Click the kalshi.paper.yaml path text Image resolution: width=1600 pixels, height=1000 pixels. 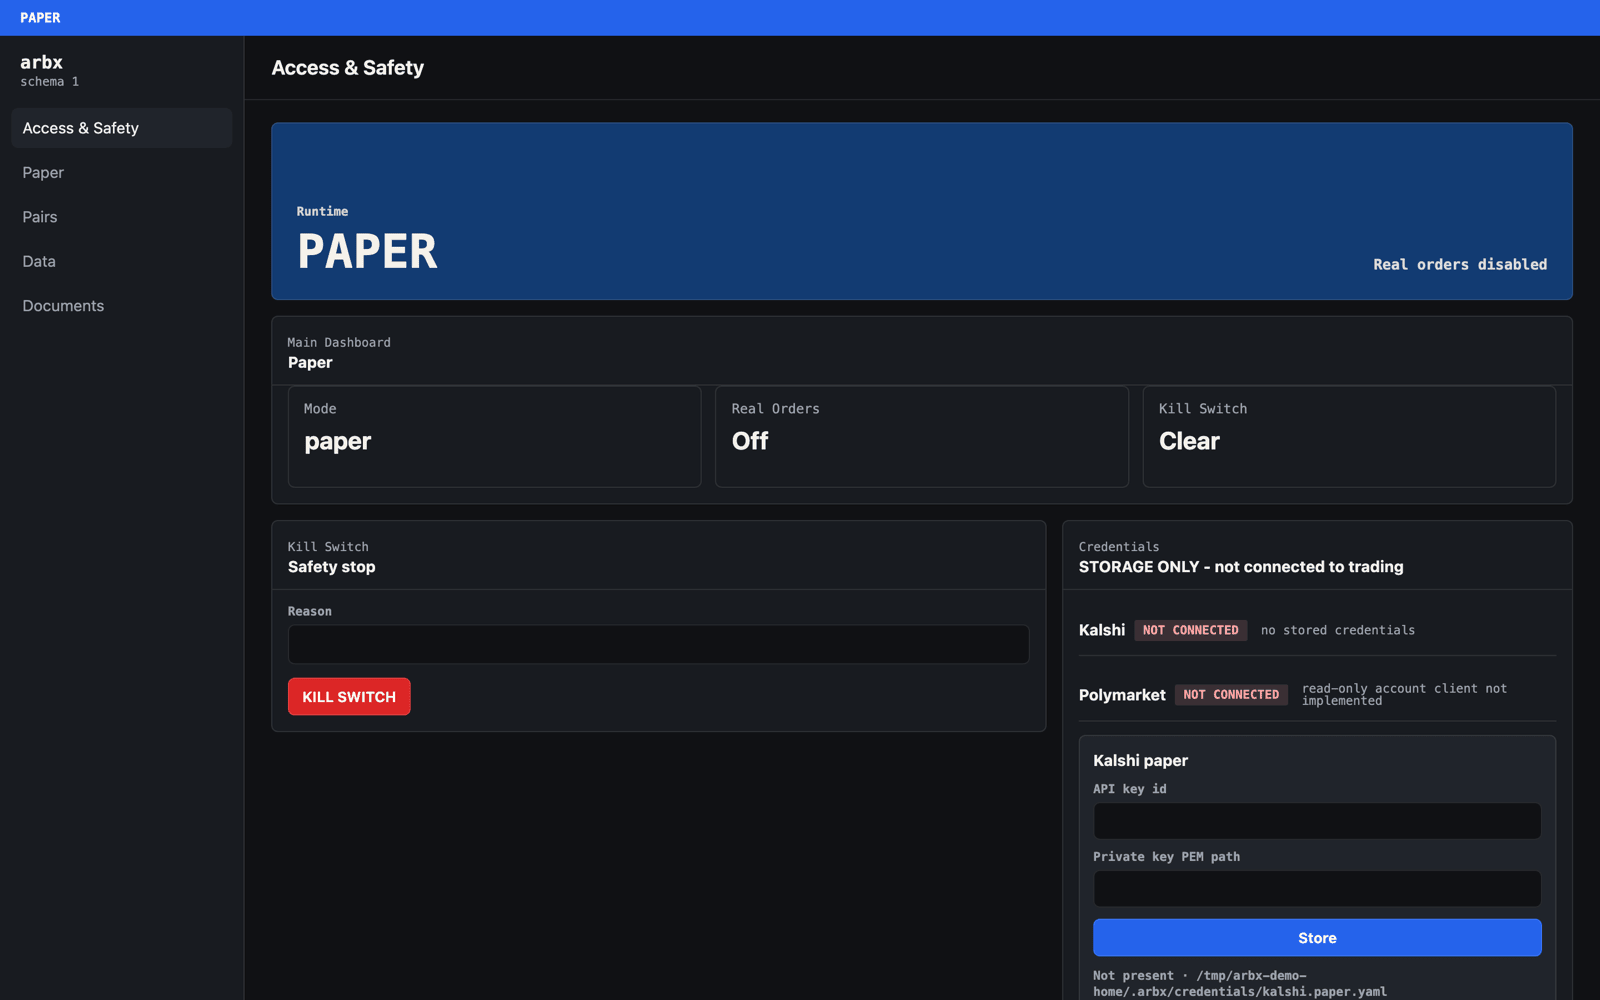point(1240,984)
